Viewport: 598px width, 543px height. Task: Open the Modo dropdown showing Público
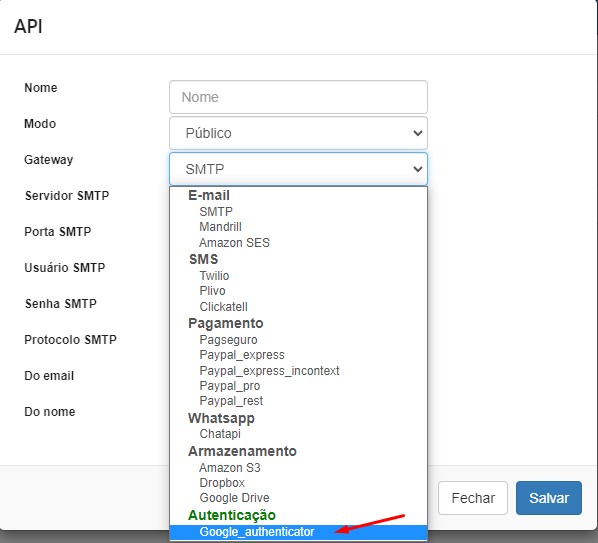point(298,133)
